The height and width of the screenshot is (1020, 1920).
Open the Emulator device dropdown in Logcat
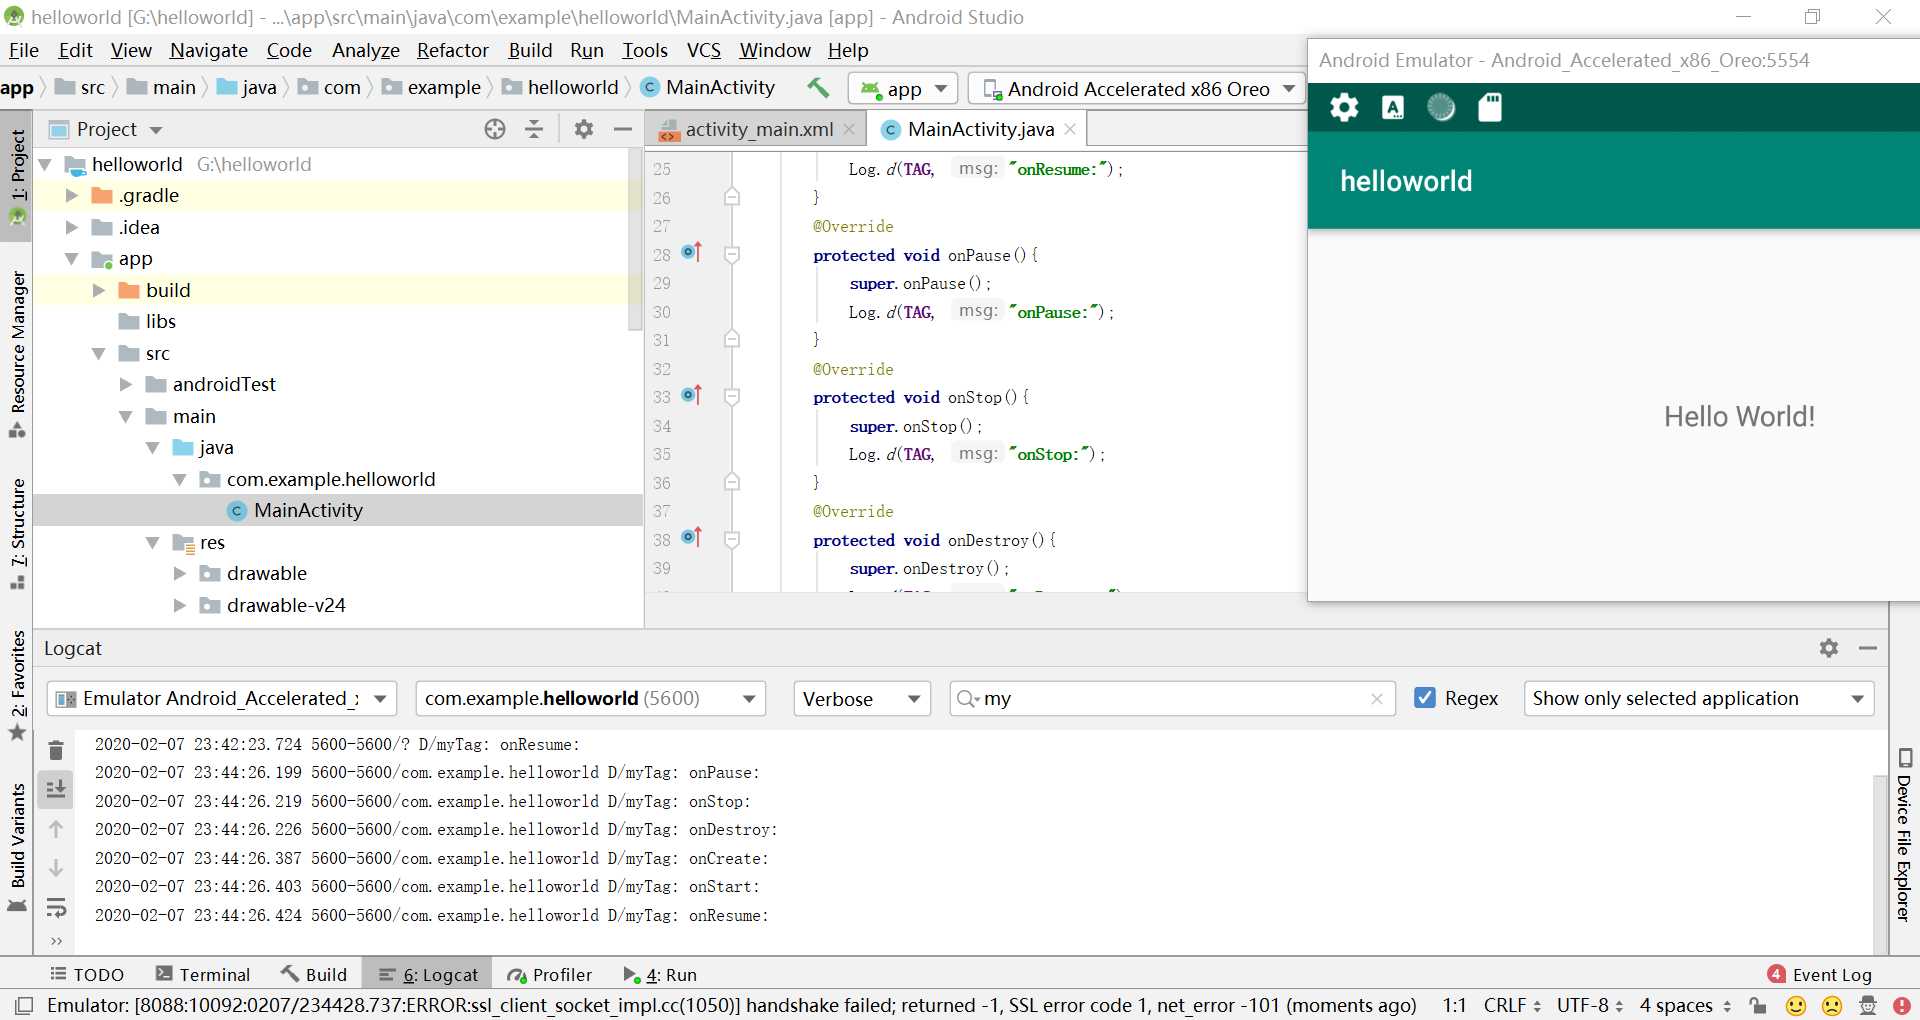(x=222, y=698)
